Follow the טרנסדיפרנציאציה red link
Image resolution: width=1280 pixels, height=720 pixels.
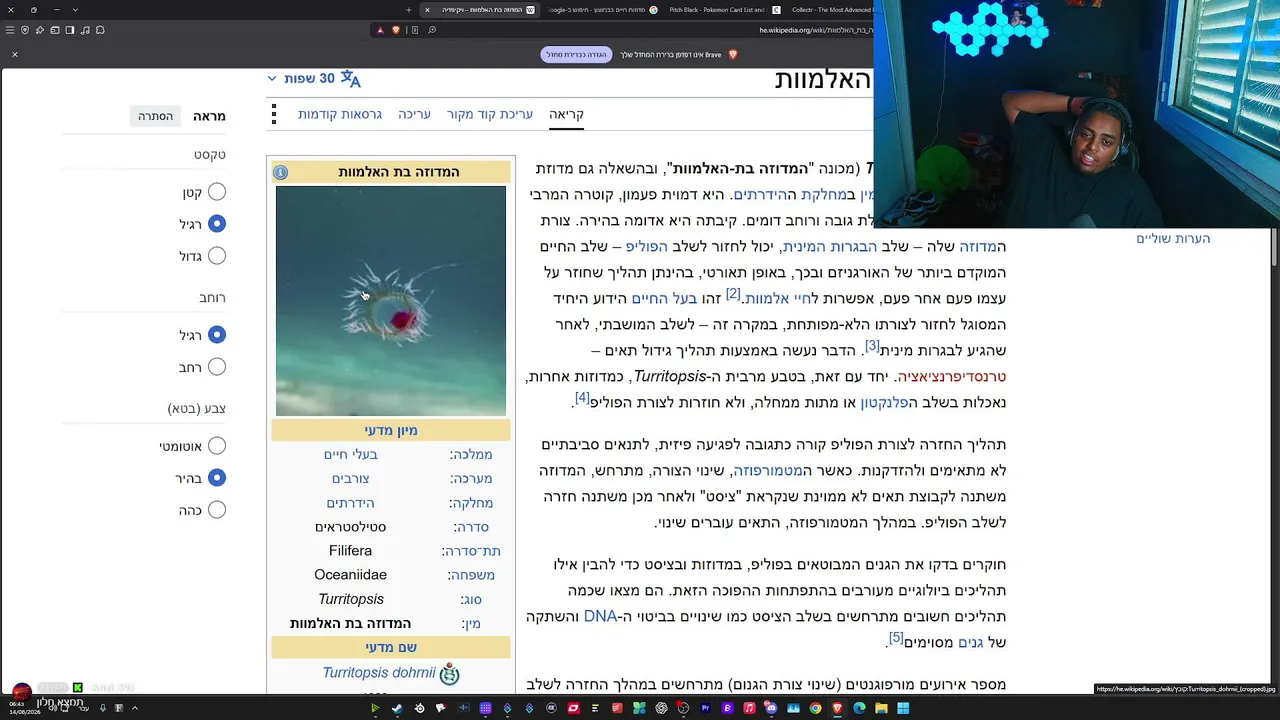point(951,377)
